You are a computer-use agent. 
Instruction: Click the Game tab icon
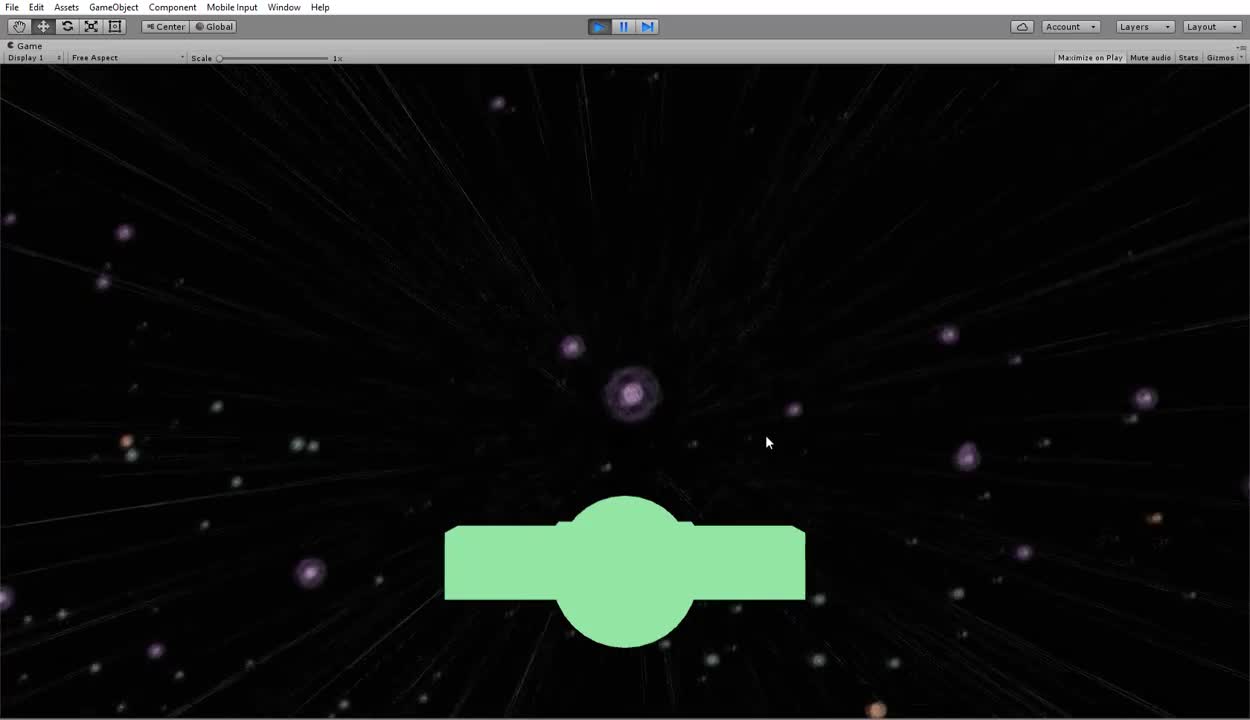[x=10, y=45]
